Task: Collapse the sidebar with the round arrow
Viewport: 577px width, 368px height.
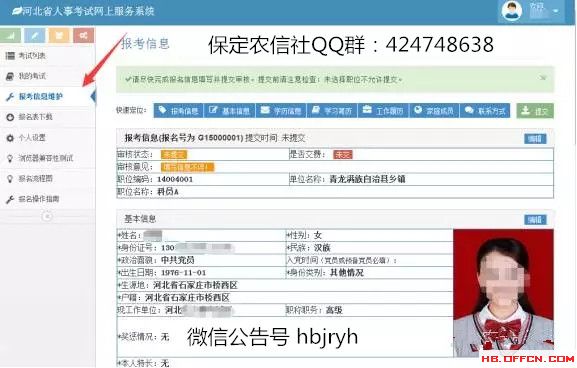Action: pos(47,216)
